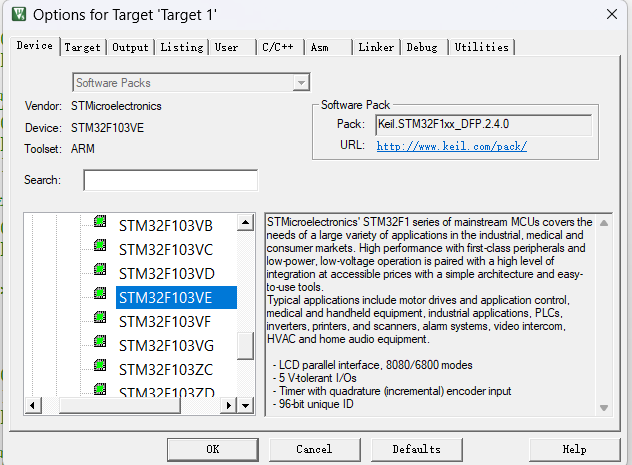
Task: Click the STMicroelectronics vendor text
Action: pos(116,106)
